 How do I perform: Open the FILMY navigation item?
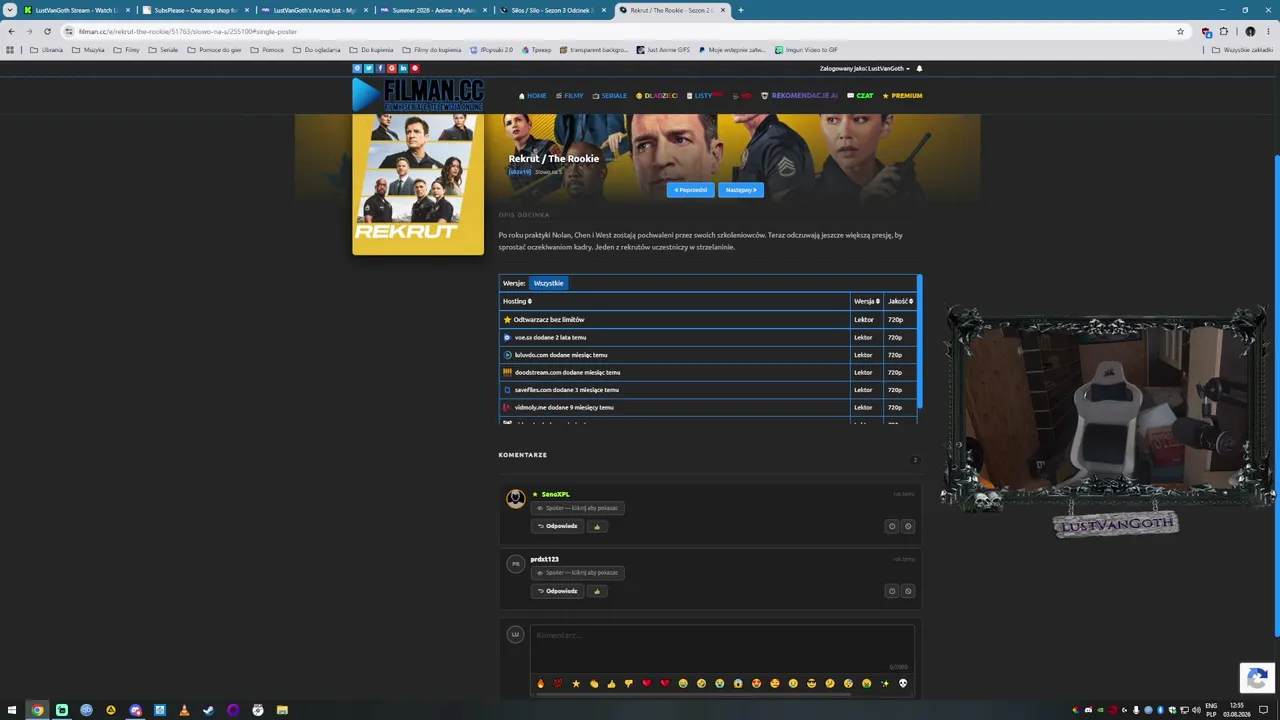(570, 96)
